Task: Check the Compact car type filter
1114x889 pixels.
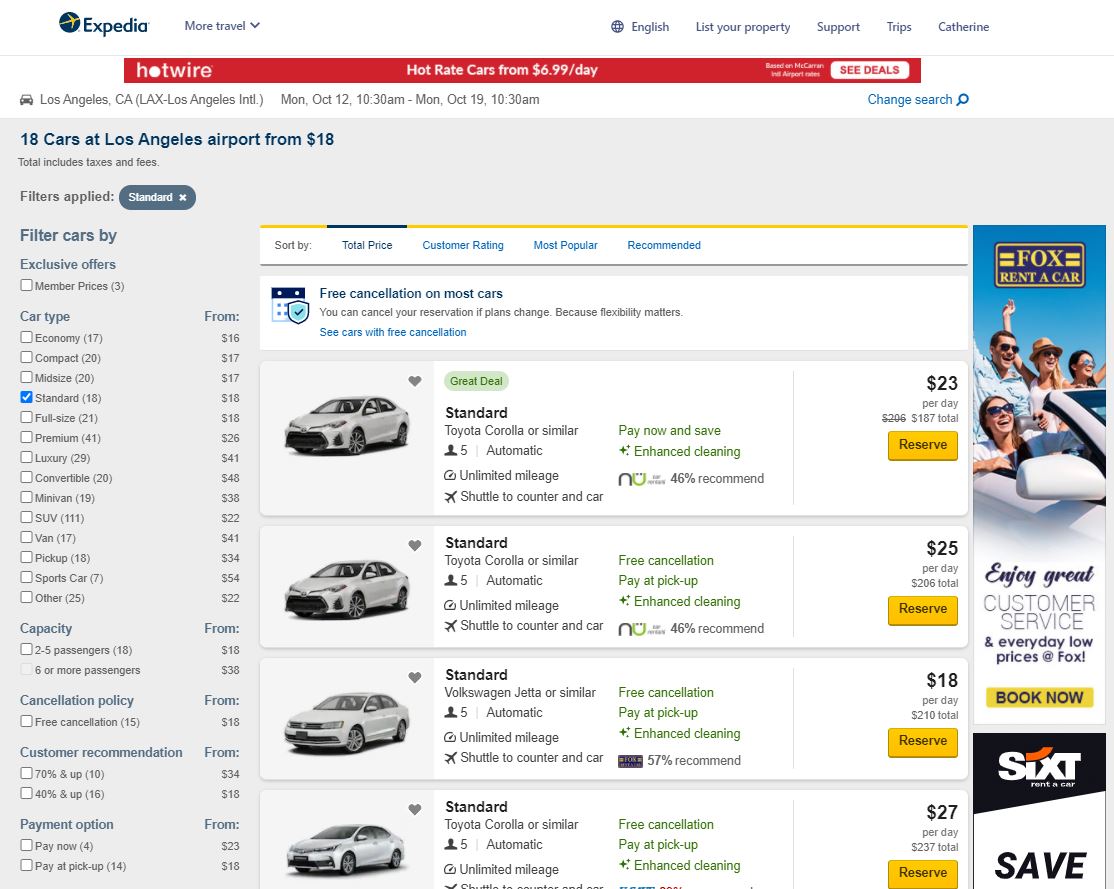Action: 26,357
